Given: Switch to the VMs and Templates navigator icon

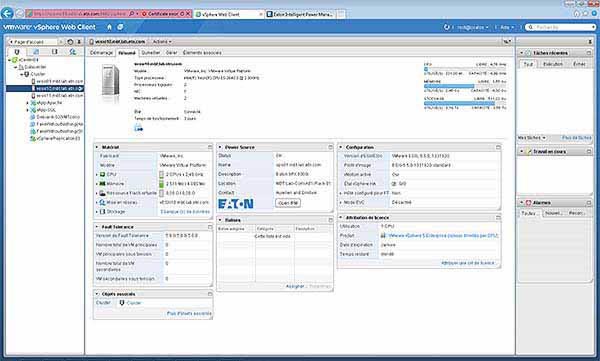Looking at the screenshot, I should 36,51.
